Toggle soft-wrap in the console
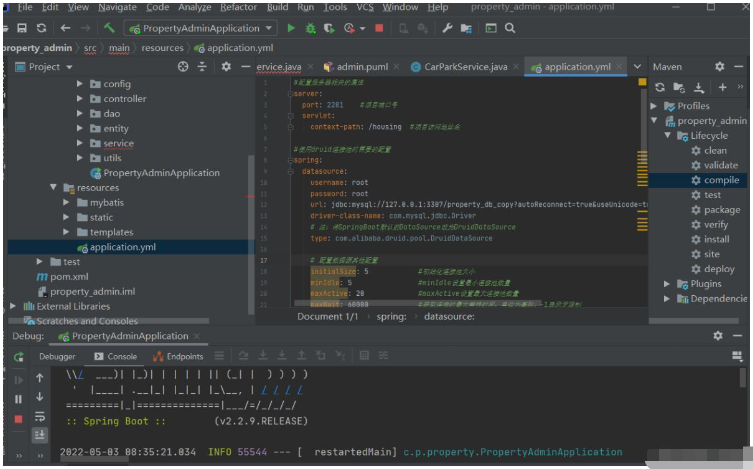 point(40,416)
